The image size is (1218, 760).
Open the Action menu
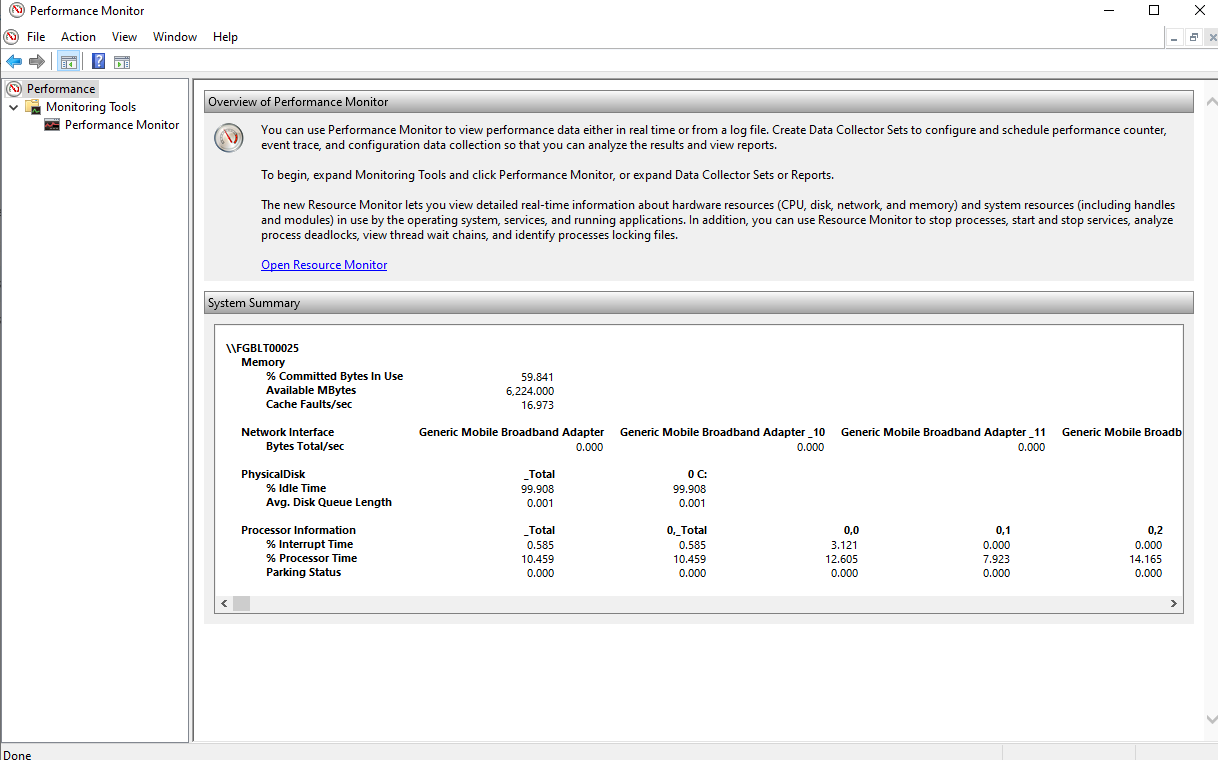point(78,37)
